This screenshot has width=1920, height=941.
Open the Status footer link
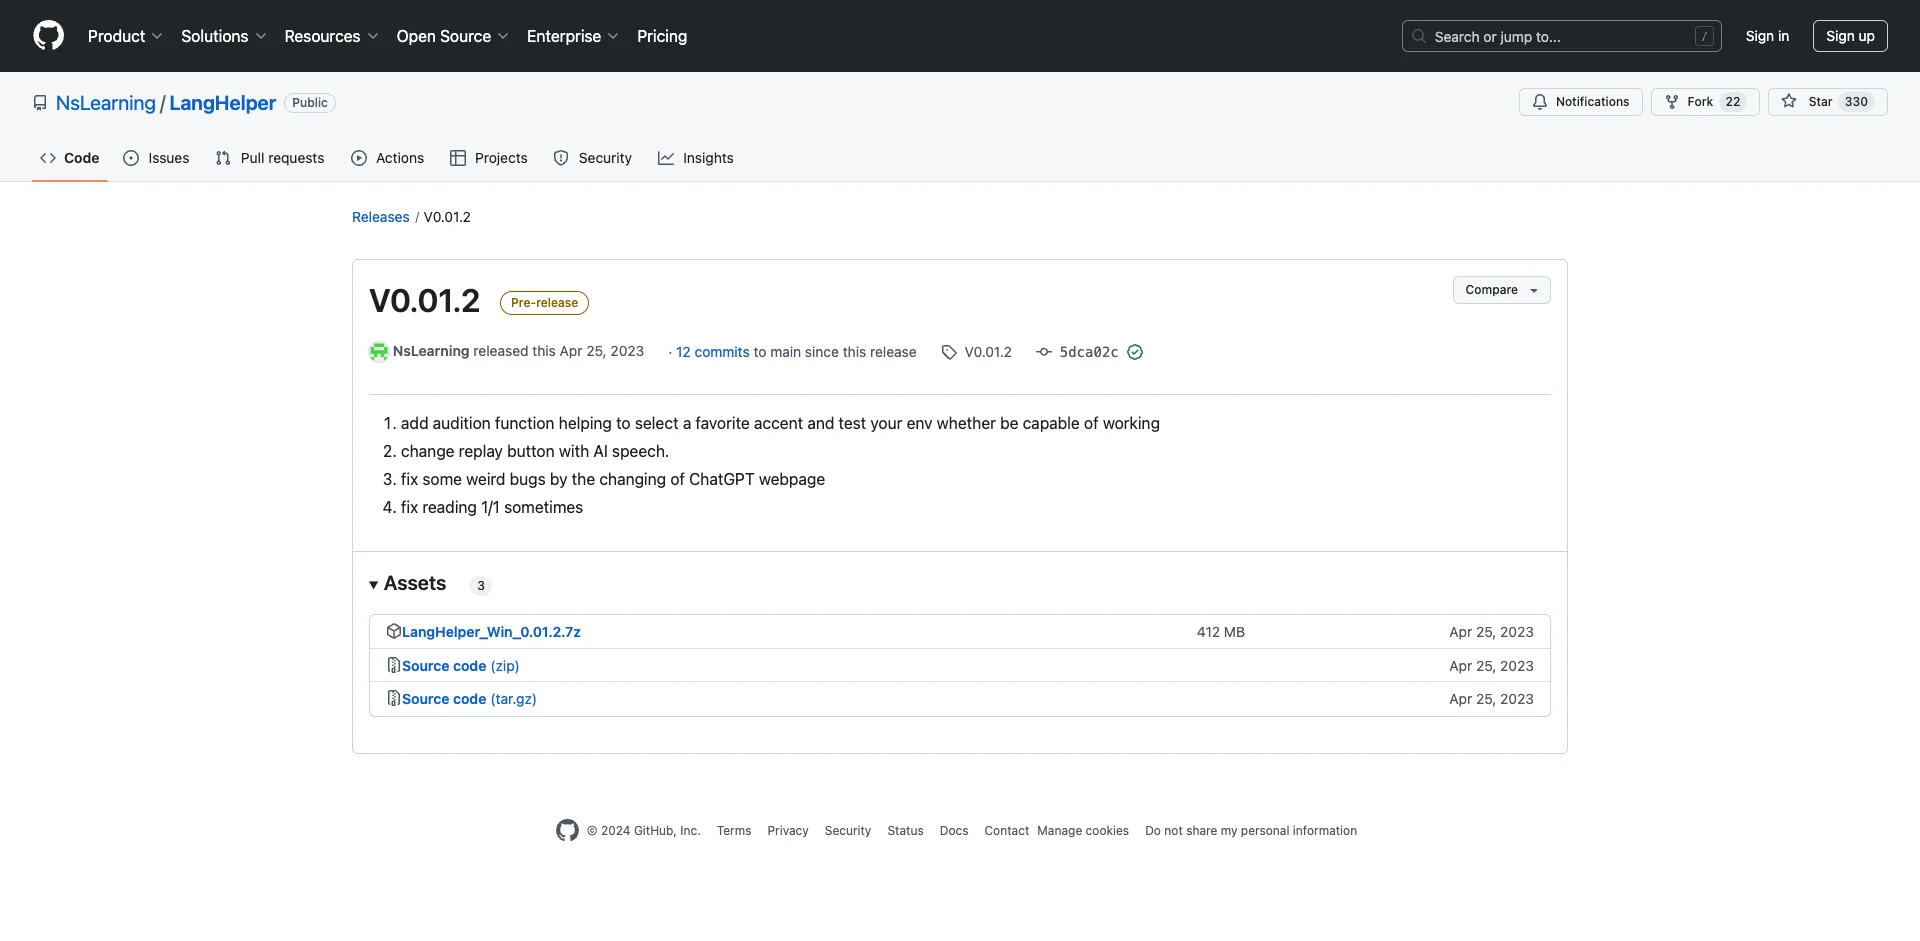[905, 831]
